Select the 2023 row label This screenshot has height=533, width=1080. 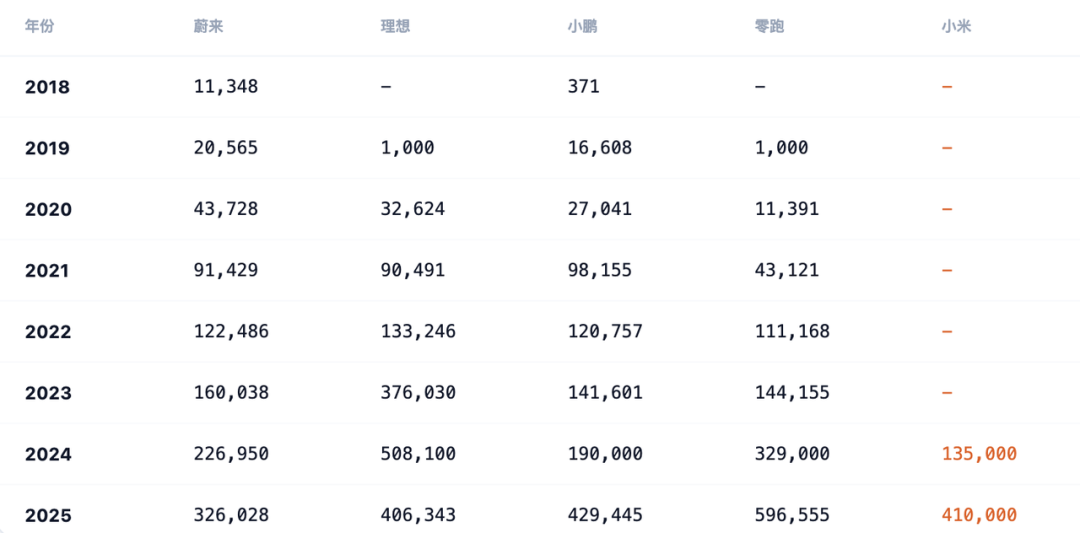coord(47,393)
